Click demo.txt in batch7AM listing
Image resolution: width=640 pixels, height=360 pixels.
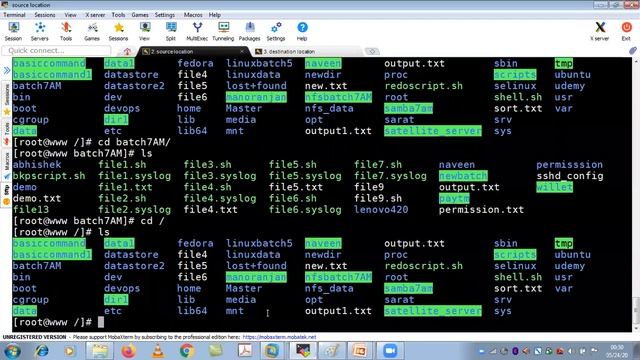(x=37, y=198)
